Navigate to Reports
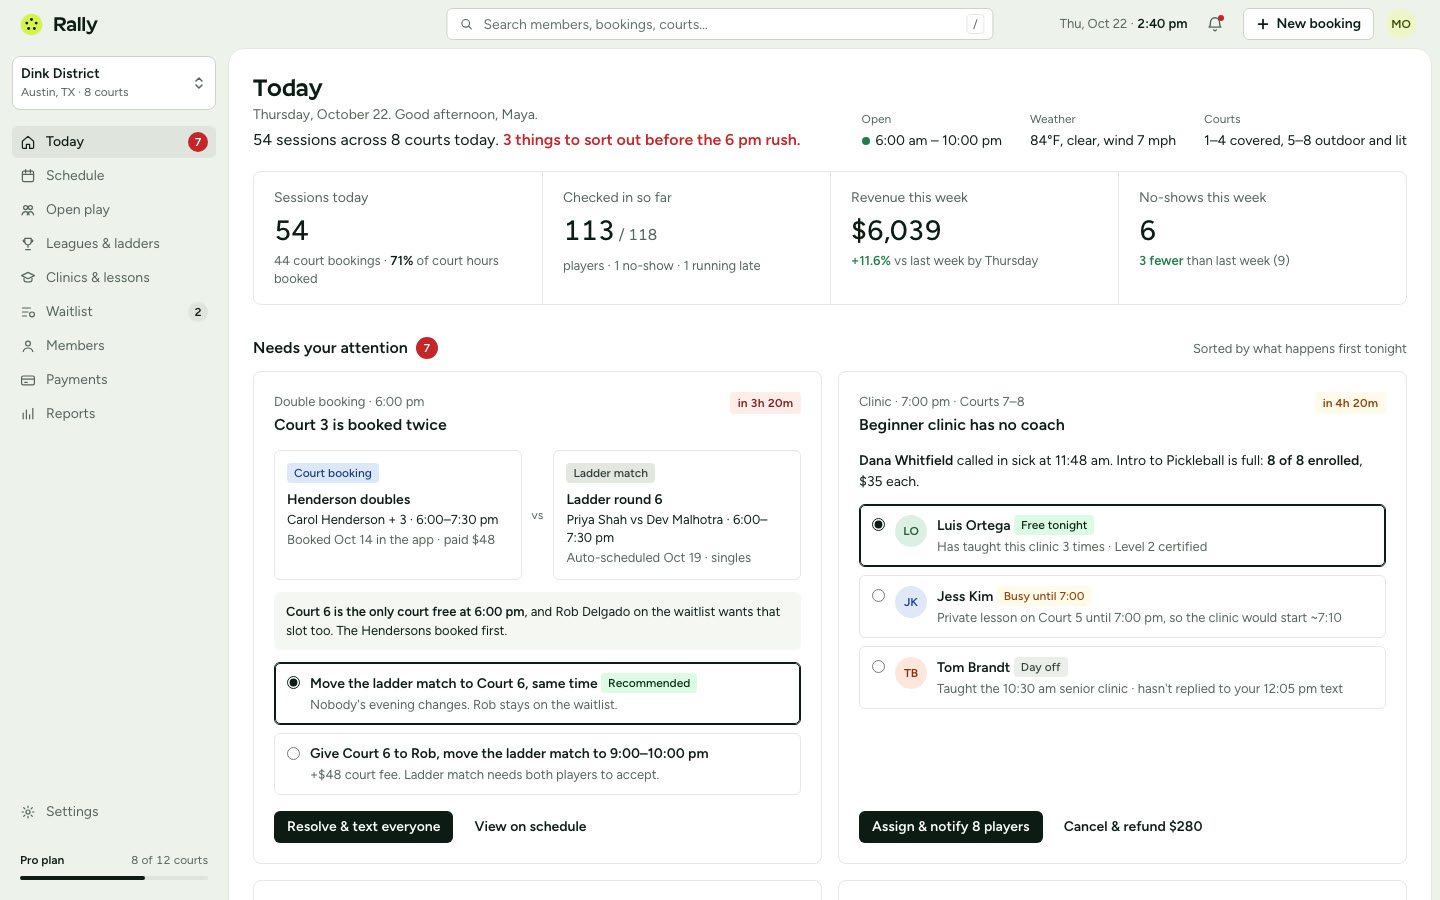The image size is (1440, 900). (x=114, y=414)
